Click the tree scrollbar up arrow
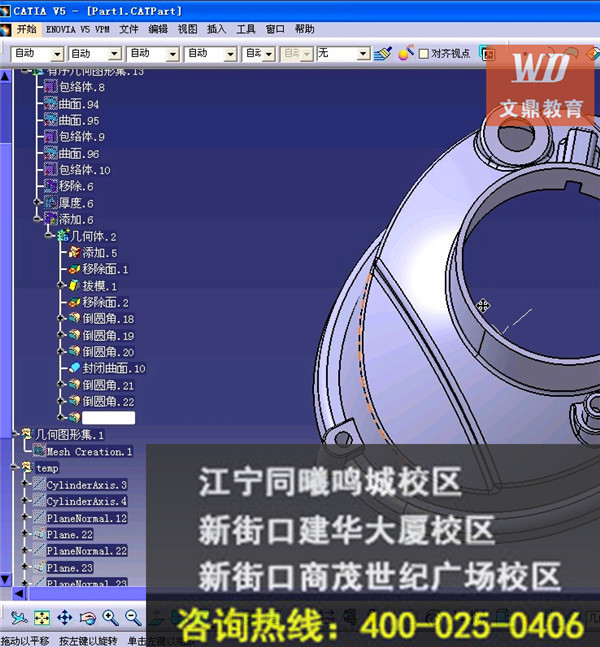The height and width of the screenshot is (647, 600). [5, 76]
